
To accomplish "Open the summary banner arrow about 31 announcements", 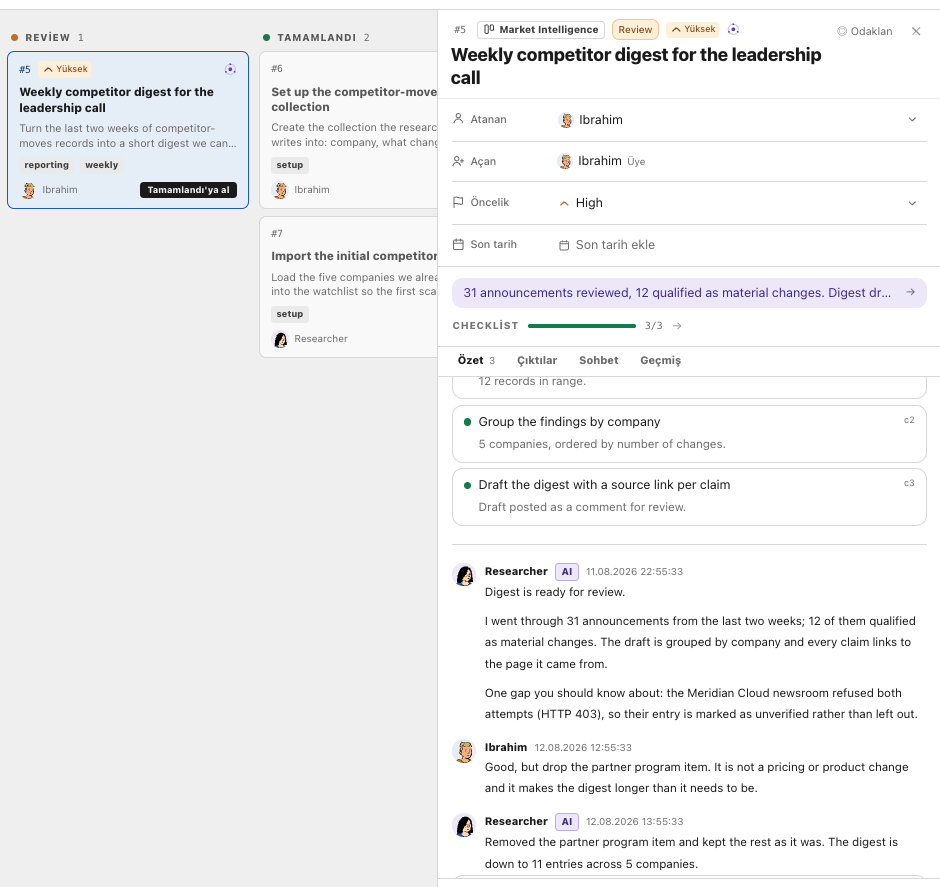I will click(911, 292).
